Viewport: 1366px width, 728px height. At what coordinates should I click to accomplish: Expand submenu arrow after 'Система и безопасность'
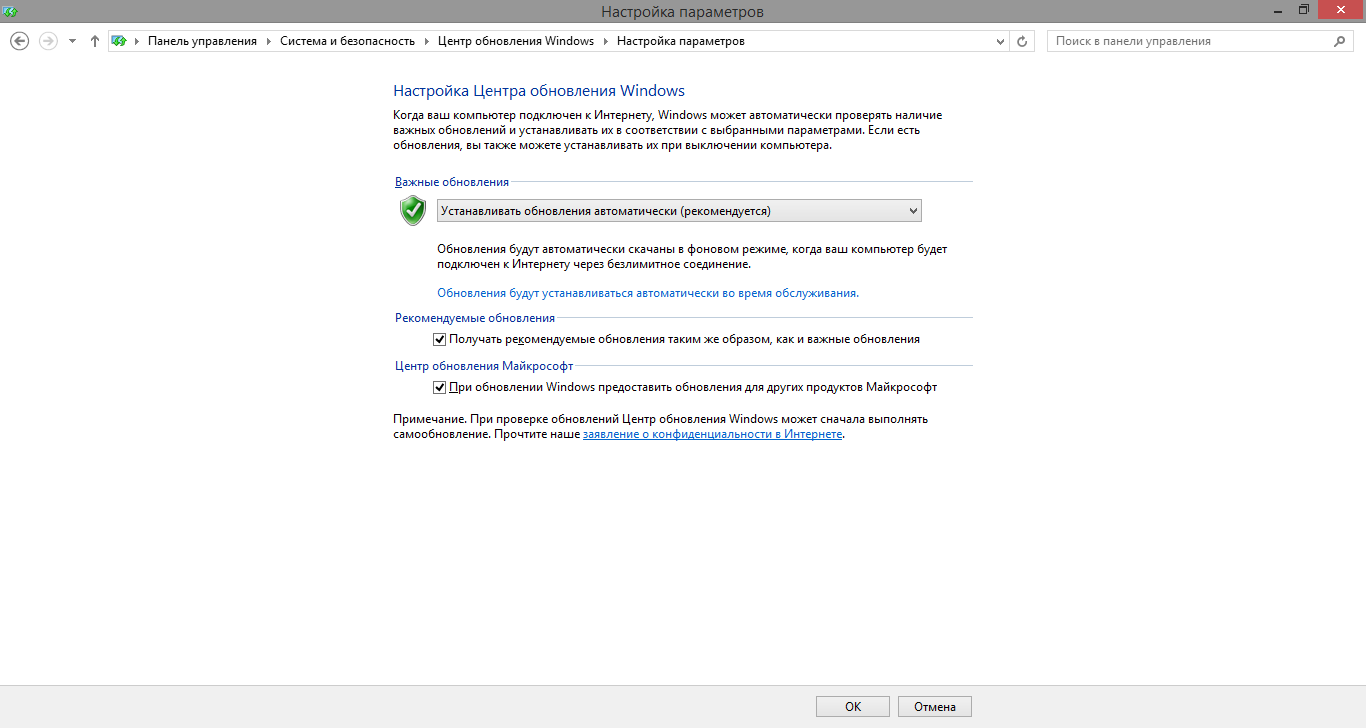(x=427, y=42)
